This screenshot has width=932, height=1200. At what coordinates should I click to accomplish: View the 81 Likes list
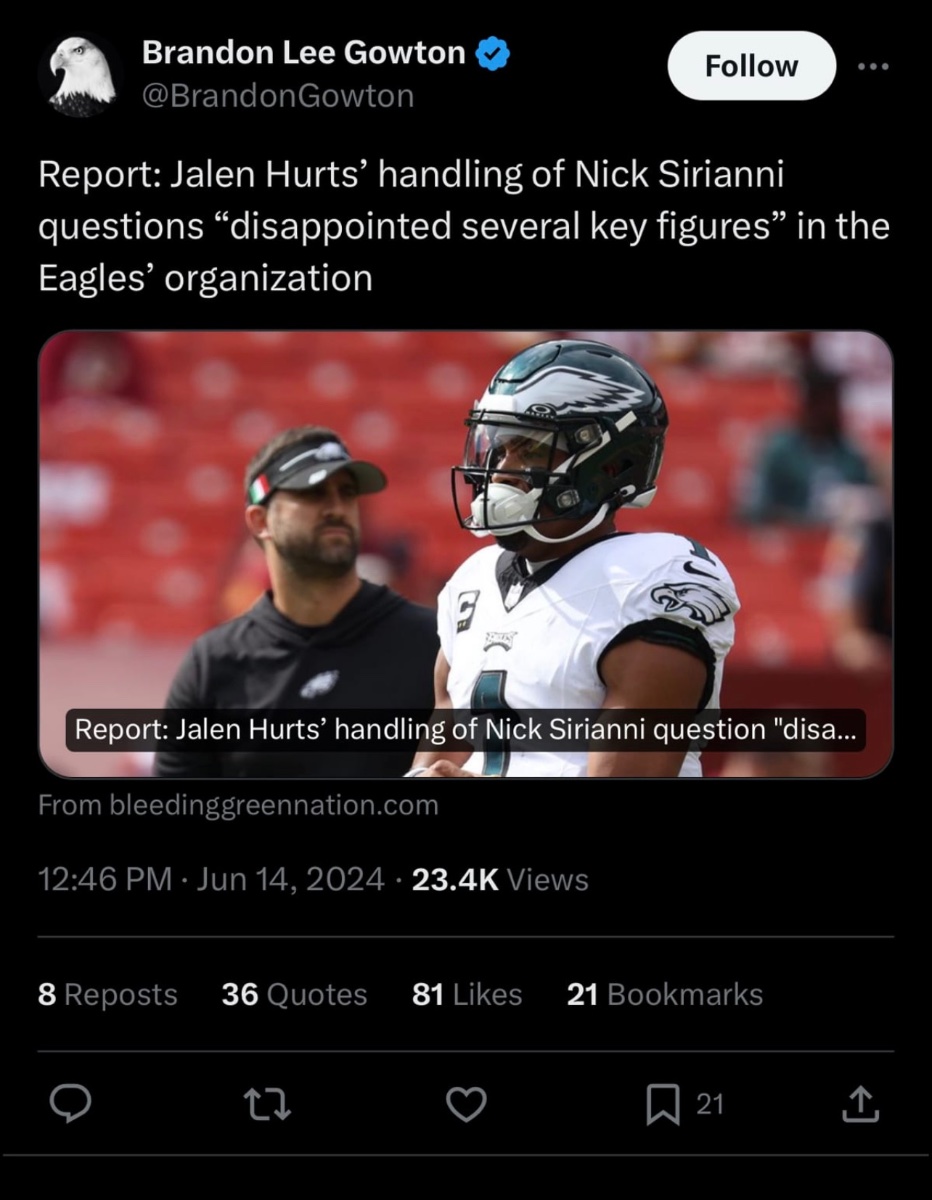tap(467, 995)
